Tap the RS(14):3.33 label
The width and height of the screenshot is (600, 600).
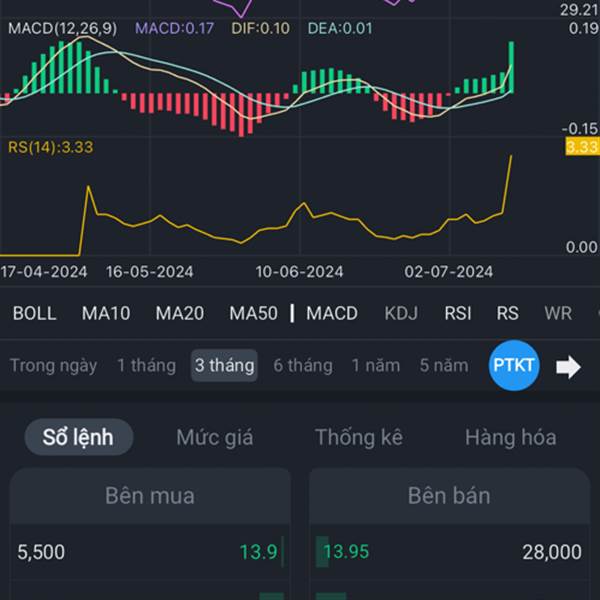click(51, 147)
